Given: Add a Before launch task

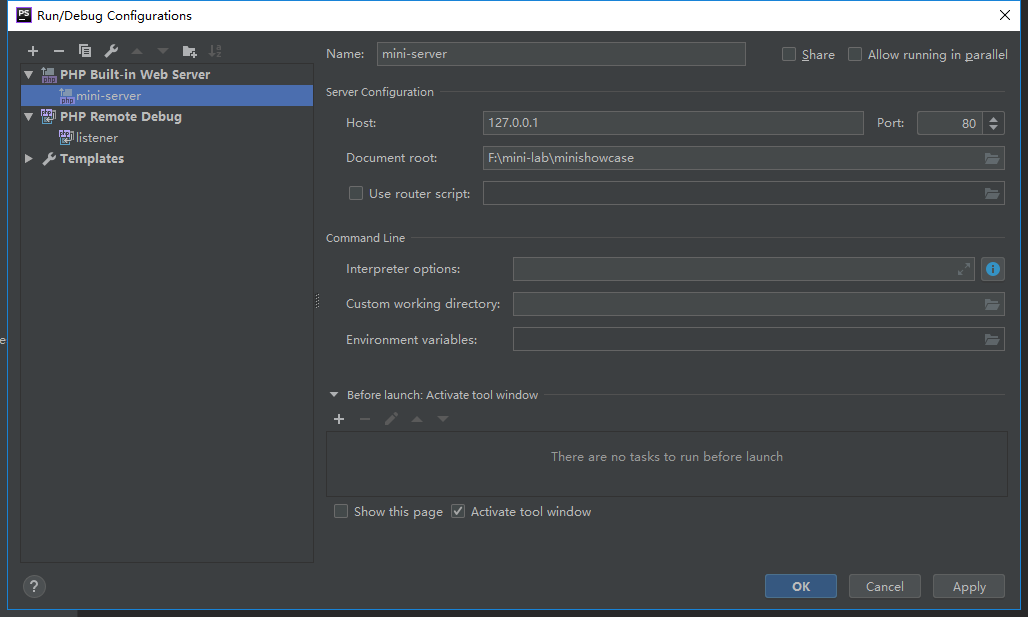Looking at the screenshot, I should click(339, 419).
